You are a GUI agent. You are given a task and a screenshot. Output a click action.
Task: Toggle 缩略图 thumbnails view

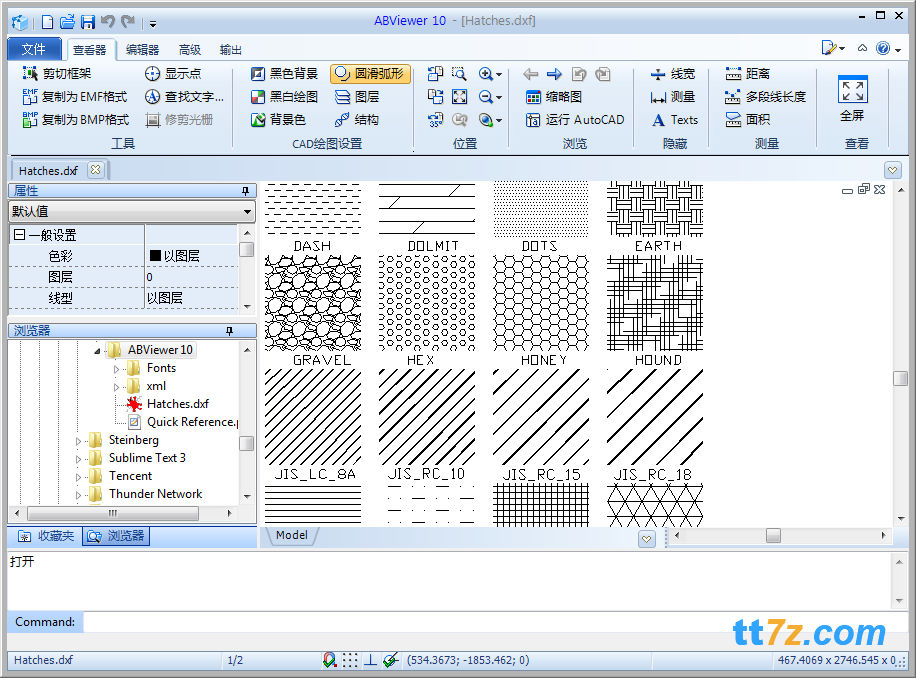click(554, 96)
